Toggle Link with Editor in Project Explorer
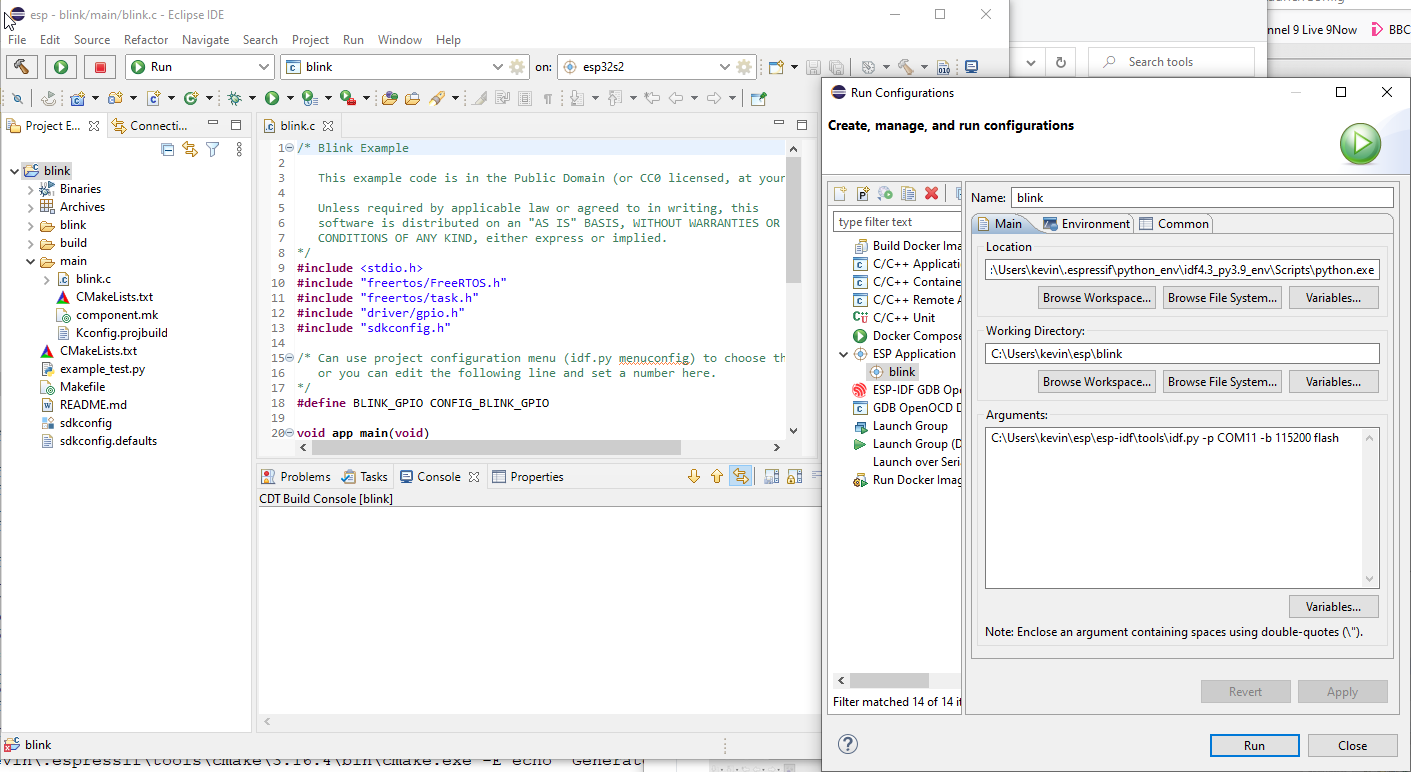The image size is (1411, 772). [190, 149]
